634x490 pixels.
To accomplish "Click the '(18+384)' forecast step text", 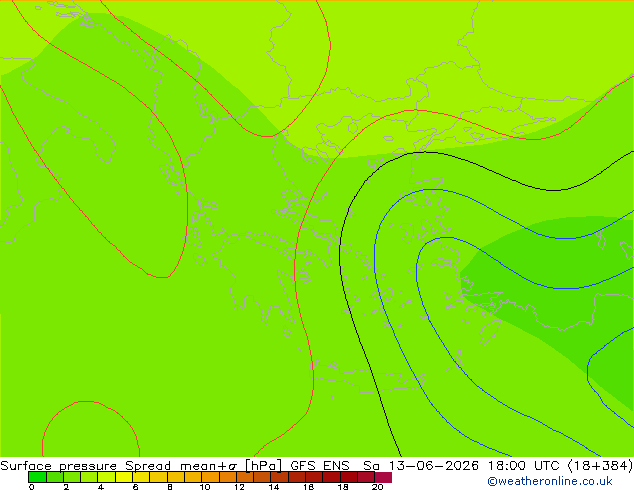I will click(600, 466).
